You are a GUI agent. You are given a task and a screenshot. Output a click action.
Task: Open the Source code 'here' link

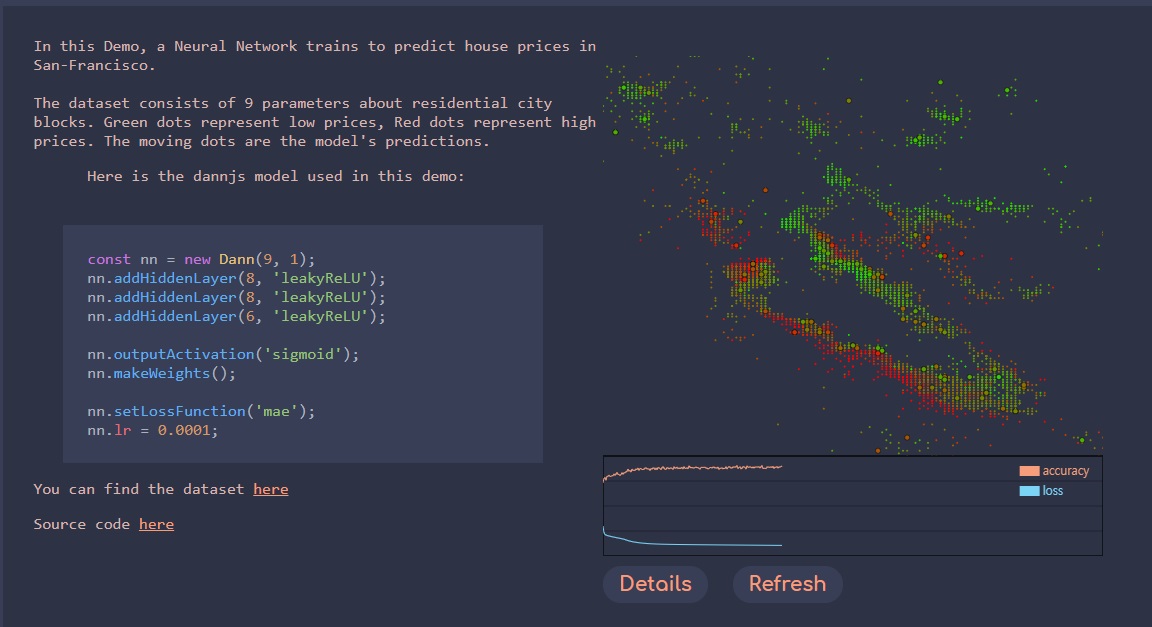[x=156, y=524]
